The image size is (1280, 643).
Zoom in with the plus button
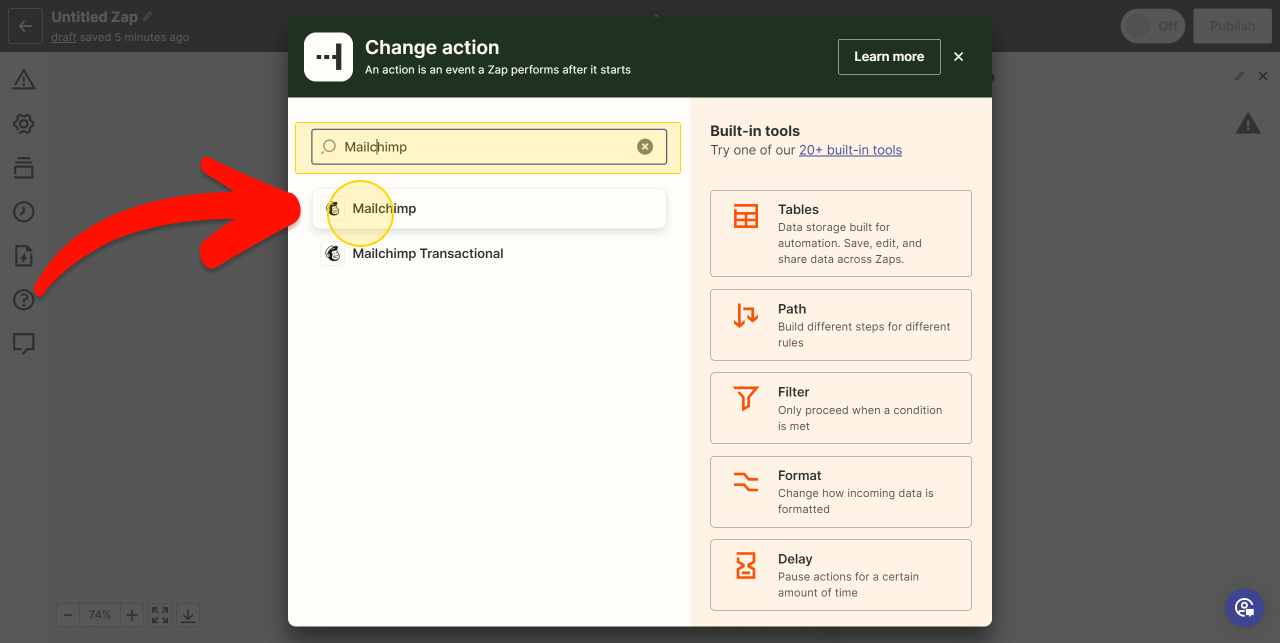pyautogui.click(x=131, y=615)
